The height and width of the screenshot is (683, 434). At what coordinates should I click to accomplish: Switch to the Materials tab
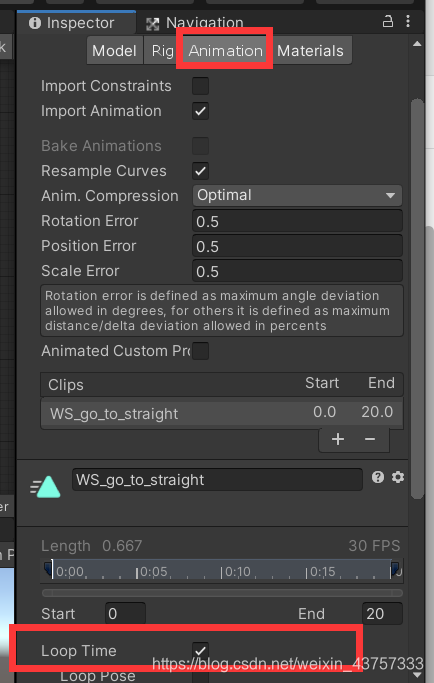click(310, 51)
